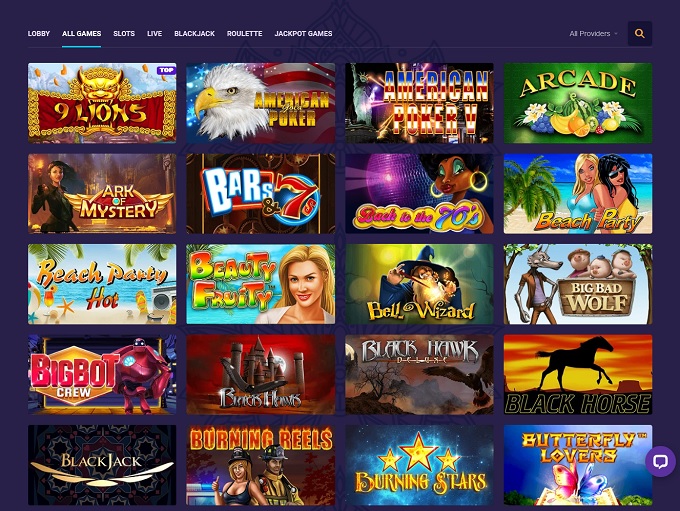Open Ark of Mystery game
This screenshot has height=511, width=680.
pos(102,193)
